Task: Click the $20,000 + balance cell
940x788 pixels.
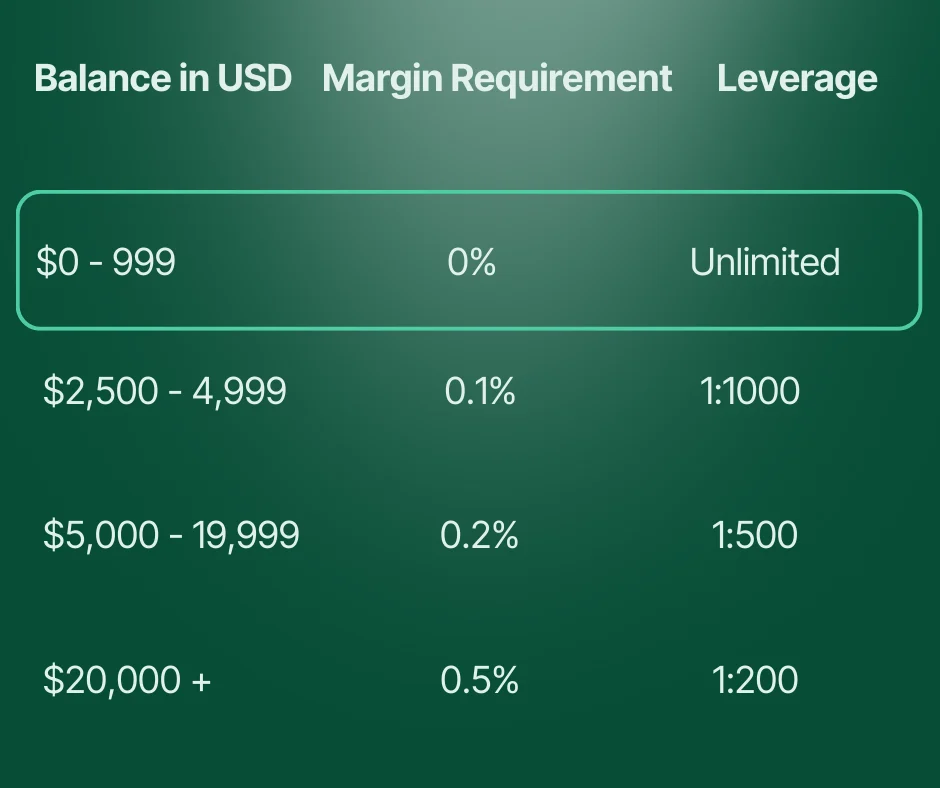Action: pyautogui.click(x=127, y=680)
